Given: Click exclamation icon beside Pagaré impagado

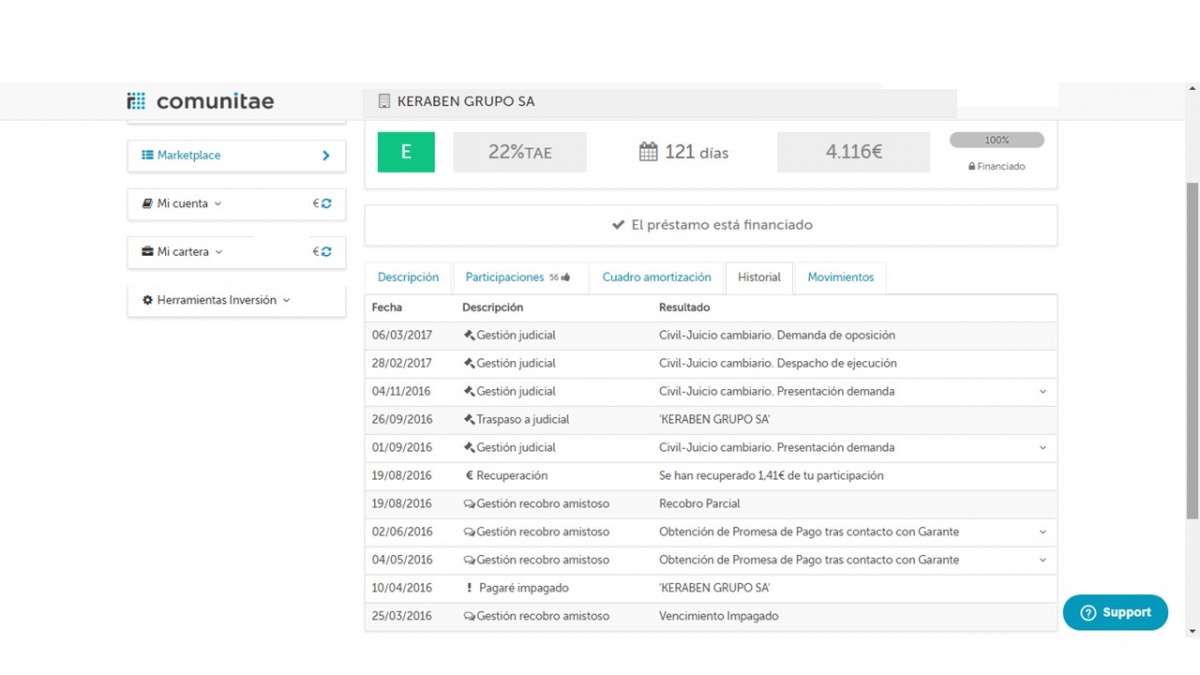Looking at the screenshot, I should pyautogui.click(x=469, y=588).
